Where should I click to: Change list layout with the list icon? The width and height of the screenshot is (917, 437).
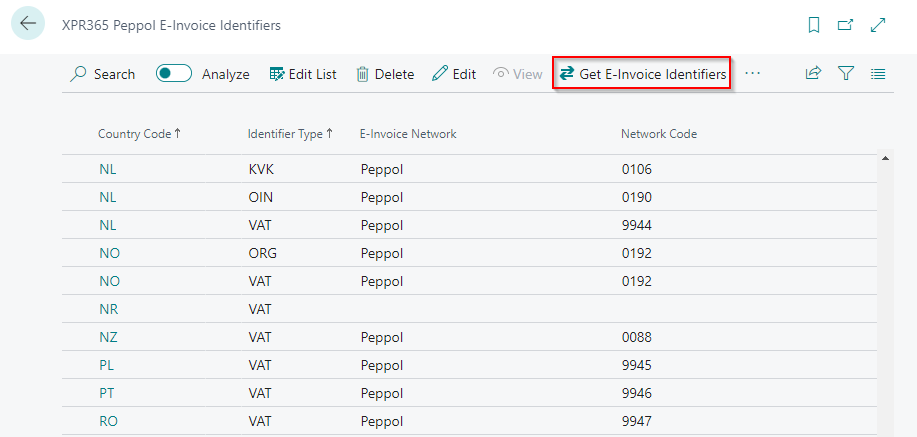click(878, 74)
